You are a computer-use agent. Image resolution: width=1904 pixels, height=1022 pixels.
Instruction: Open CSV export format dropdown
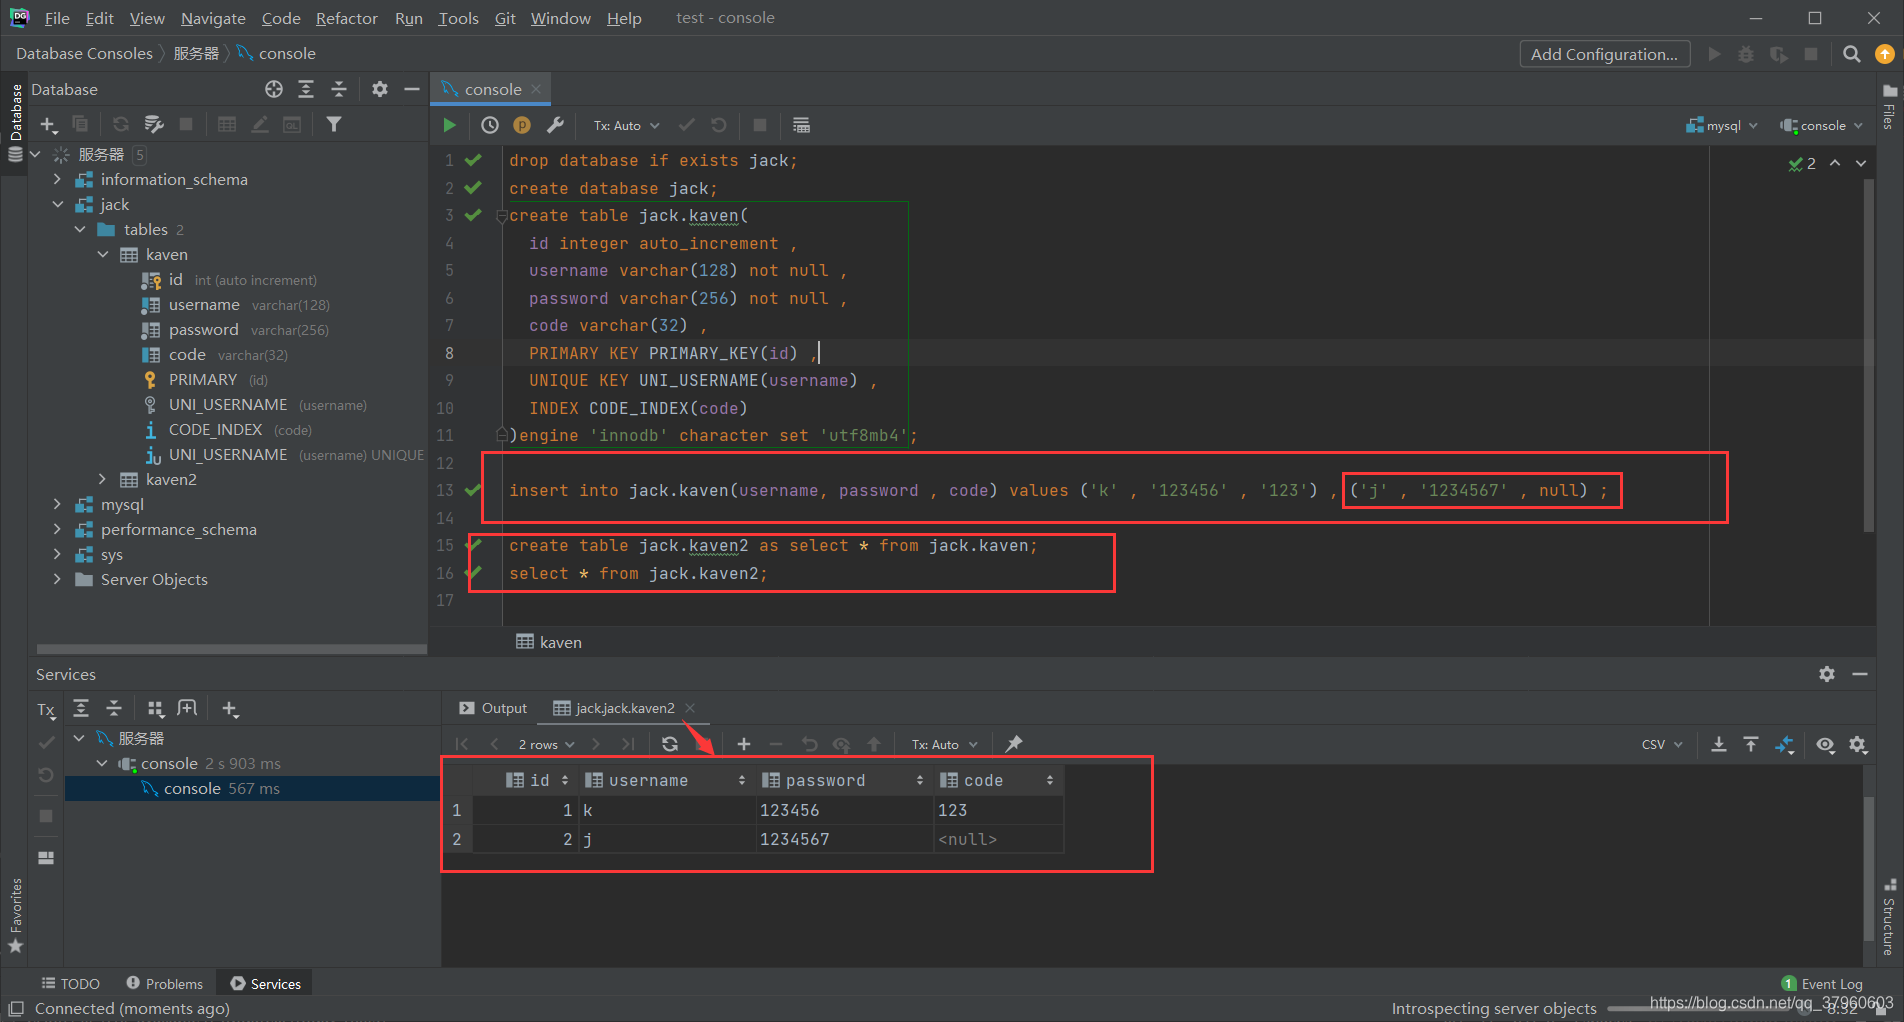(x=1662, y=744)
